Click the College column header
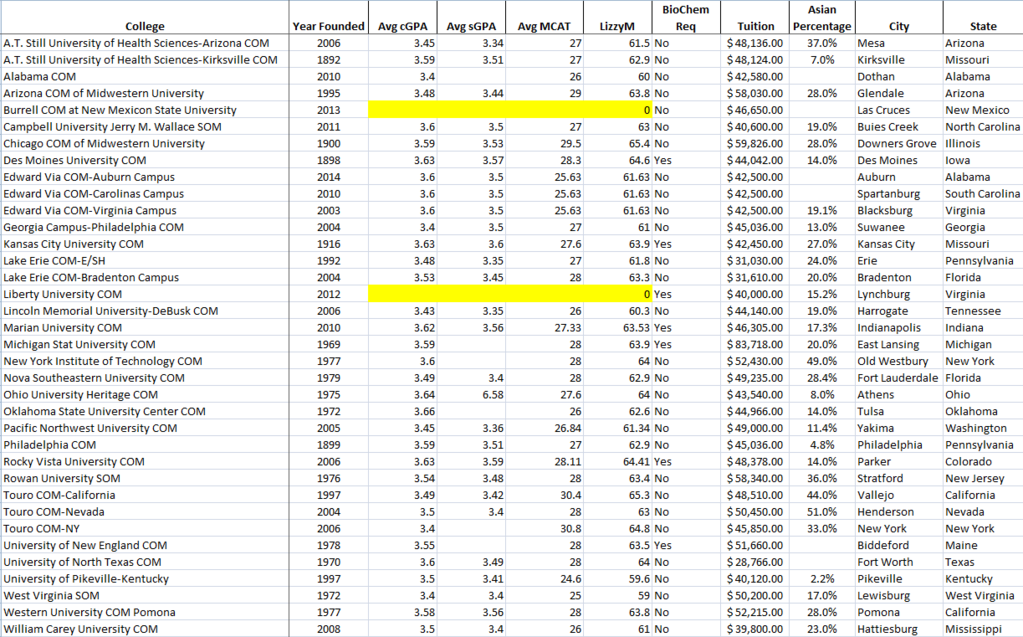Viewport: 1023px width, 637px height. 145,26
